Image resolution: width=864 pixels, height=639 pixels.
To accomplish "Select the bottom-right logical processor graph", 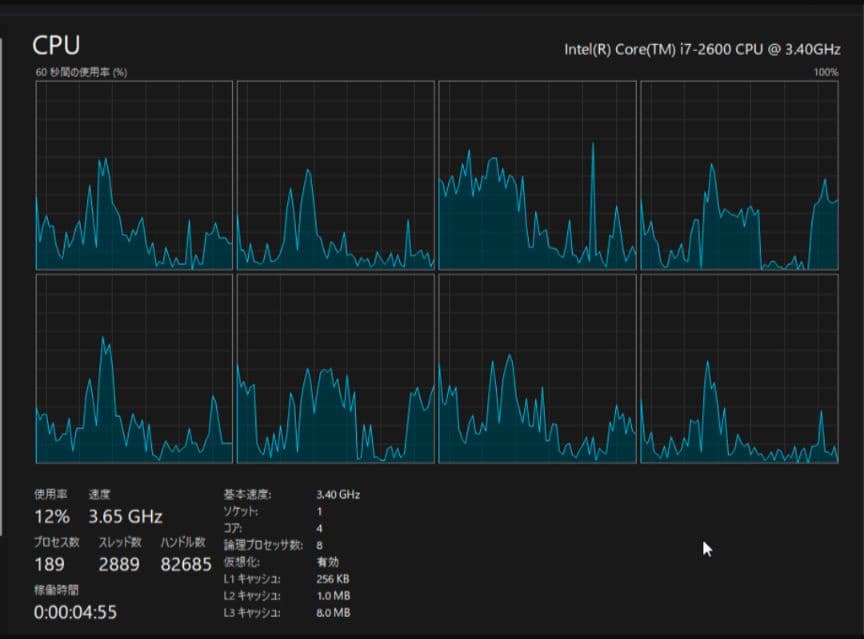I will click(x=739, y=368).
